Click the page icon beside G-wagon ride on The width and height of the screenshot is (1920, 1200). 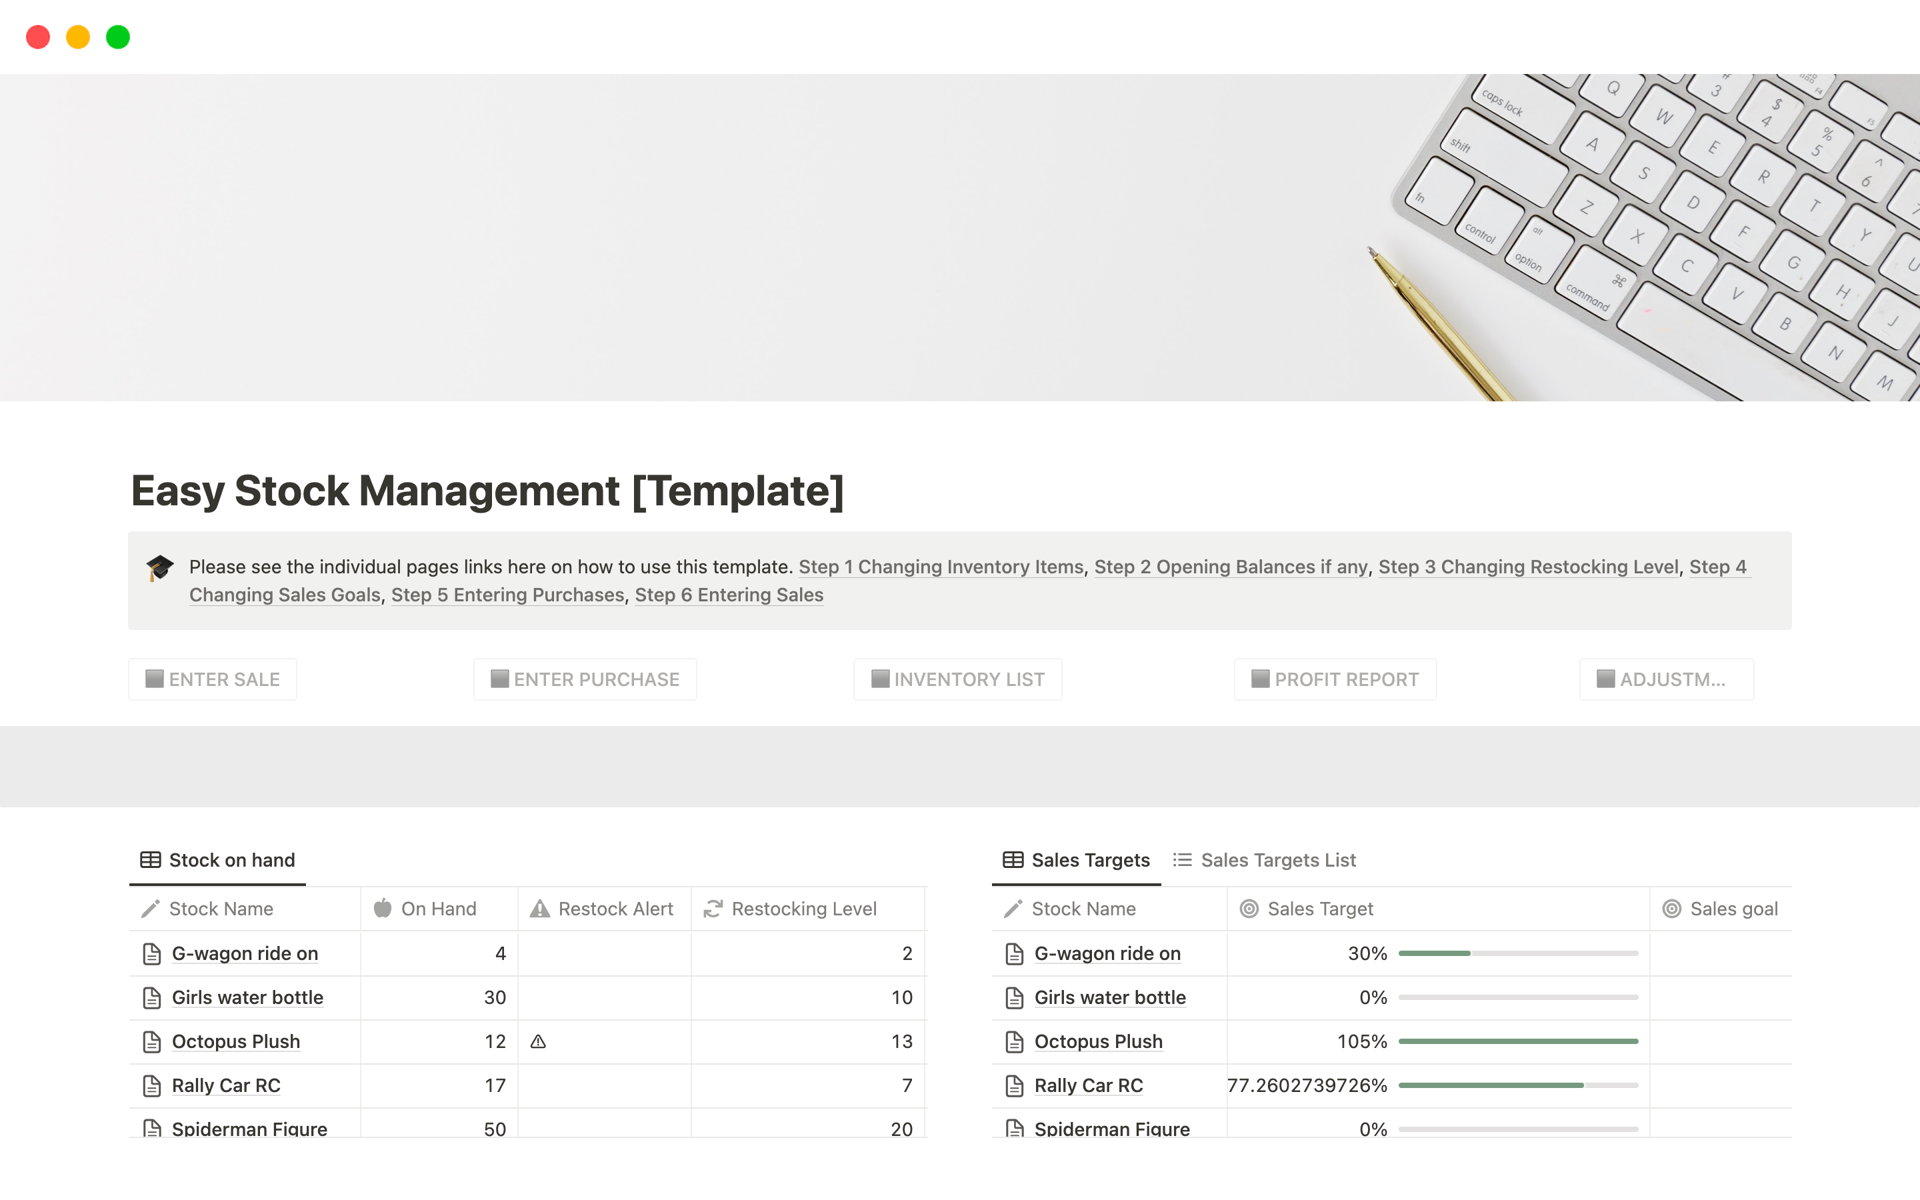tap(151, 953)
